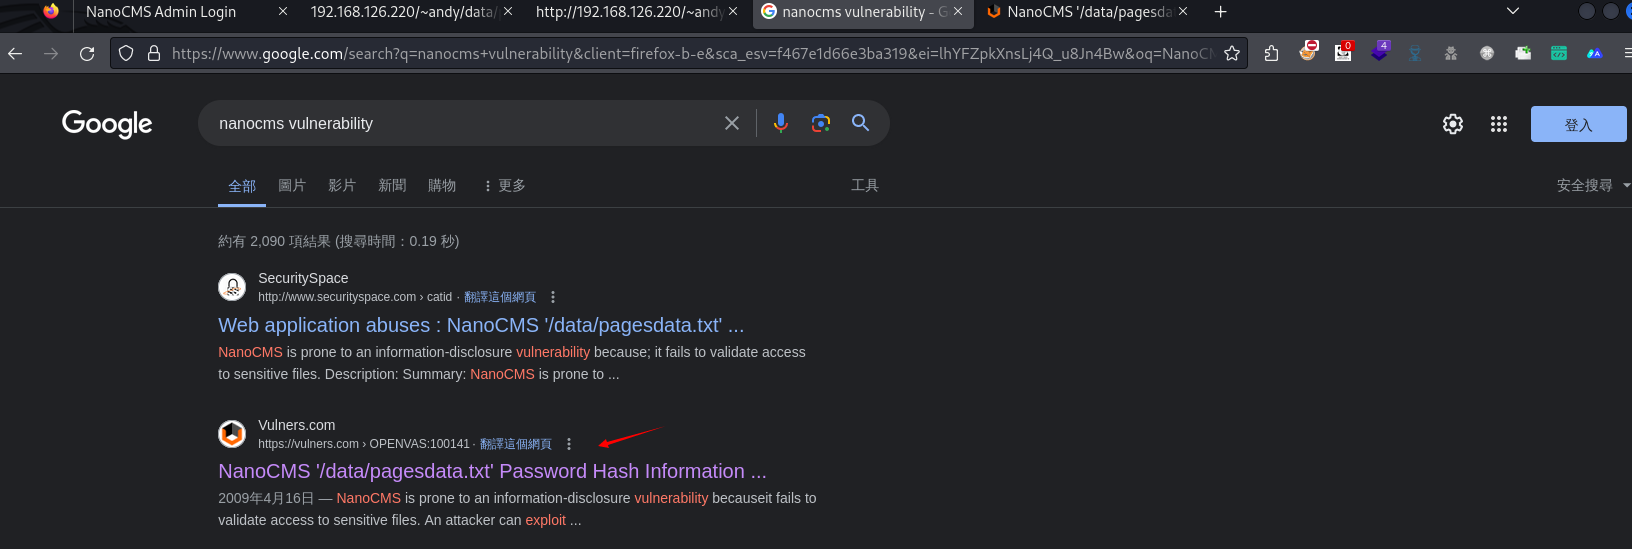Open the purple layers extension with 4 badge
This screenshot has height=549, width=1632.
click(1380, 52)
